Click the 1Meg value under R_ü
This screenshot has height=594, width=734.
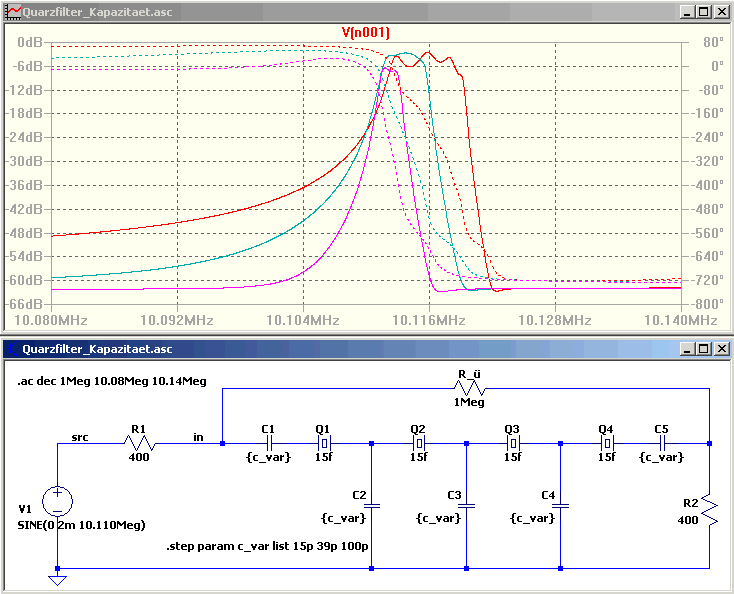pos(469,403)
